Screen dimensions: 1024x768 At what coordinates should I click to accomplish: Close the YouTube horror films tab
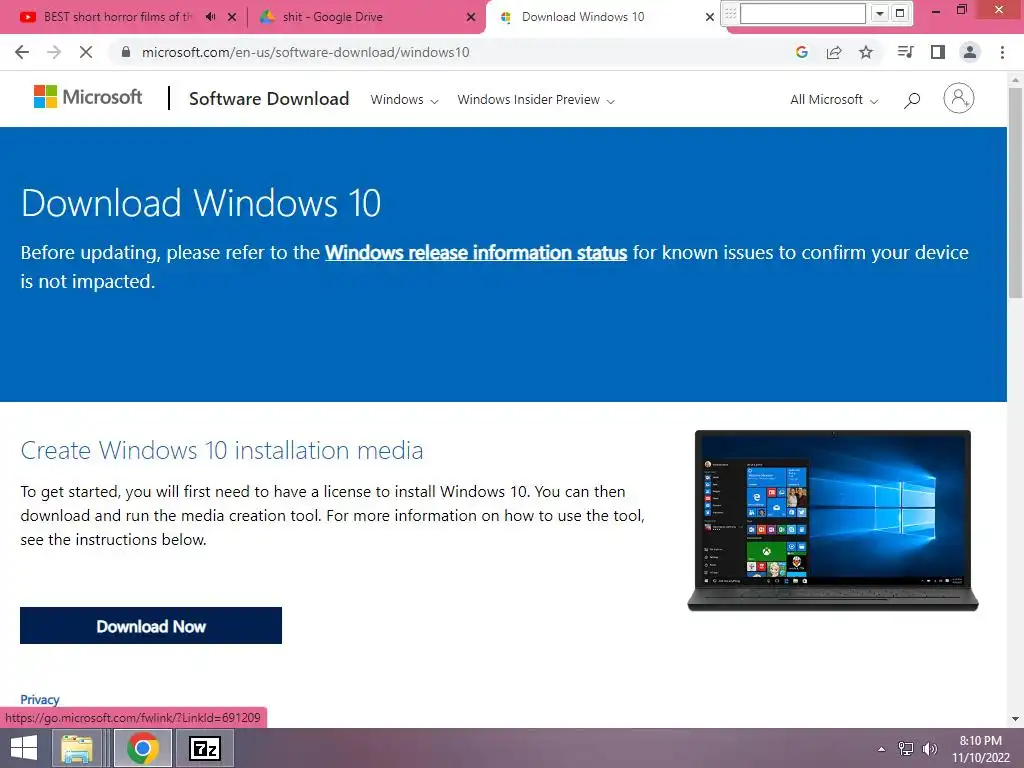coord(232,17)
